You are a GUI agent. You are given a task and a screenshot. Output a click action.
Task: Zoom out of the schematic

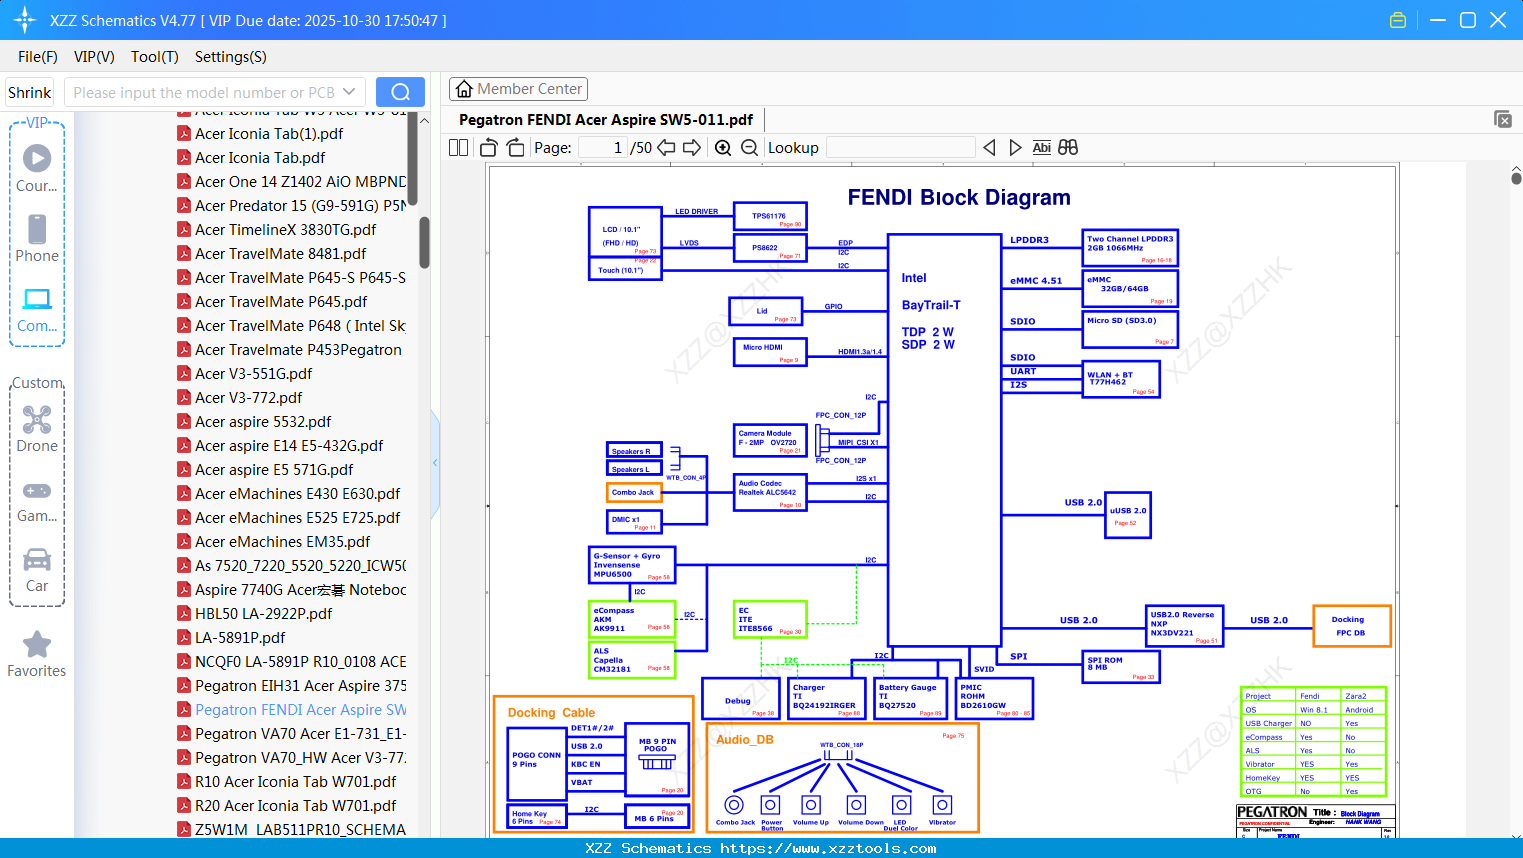tap(749, 148)
